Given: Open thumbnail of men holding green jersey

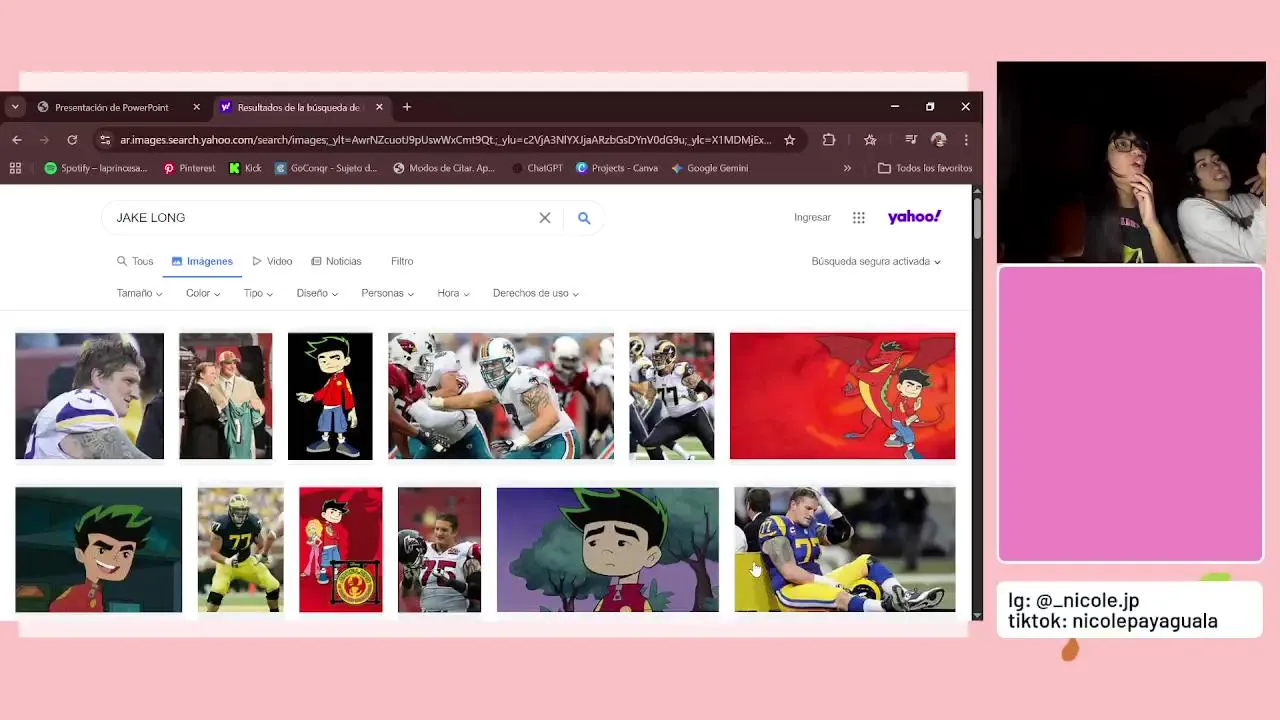Looking at the screenshot, I should 225,396.
